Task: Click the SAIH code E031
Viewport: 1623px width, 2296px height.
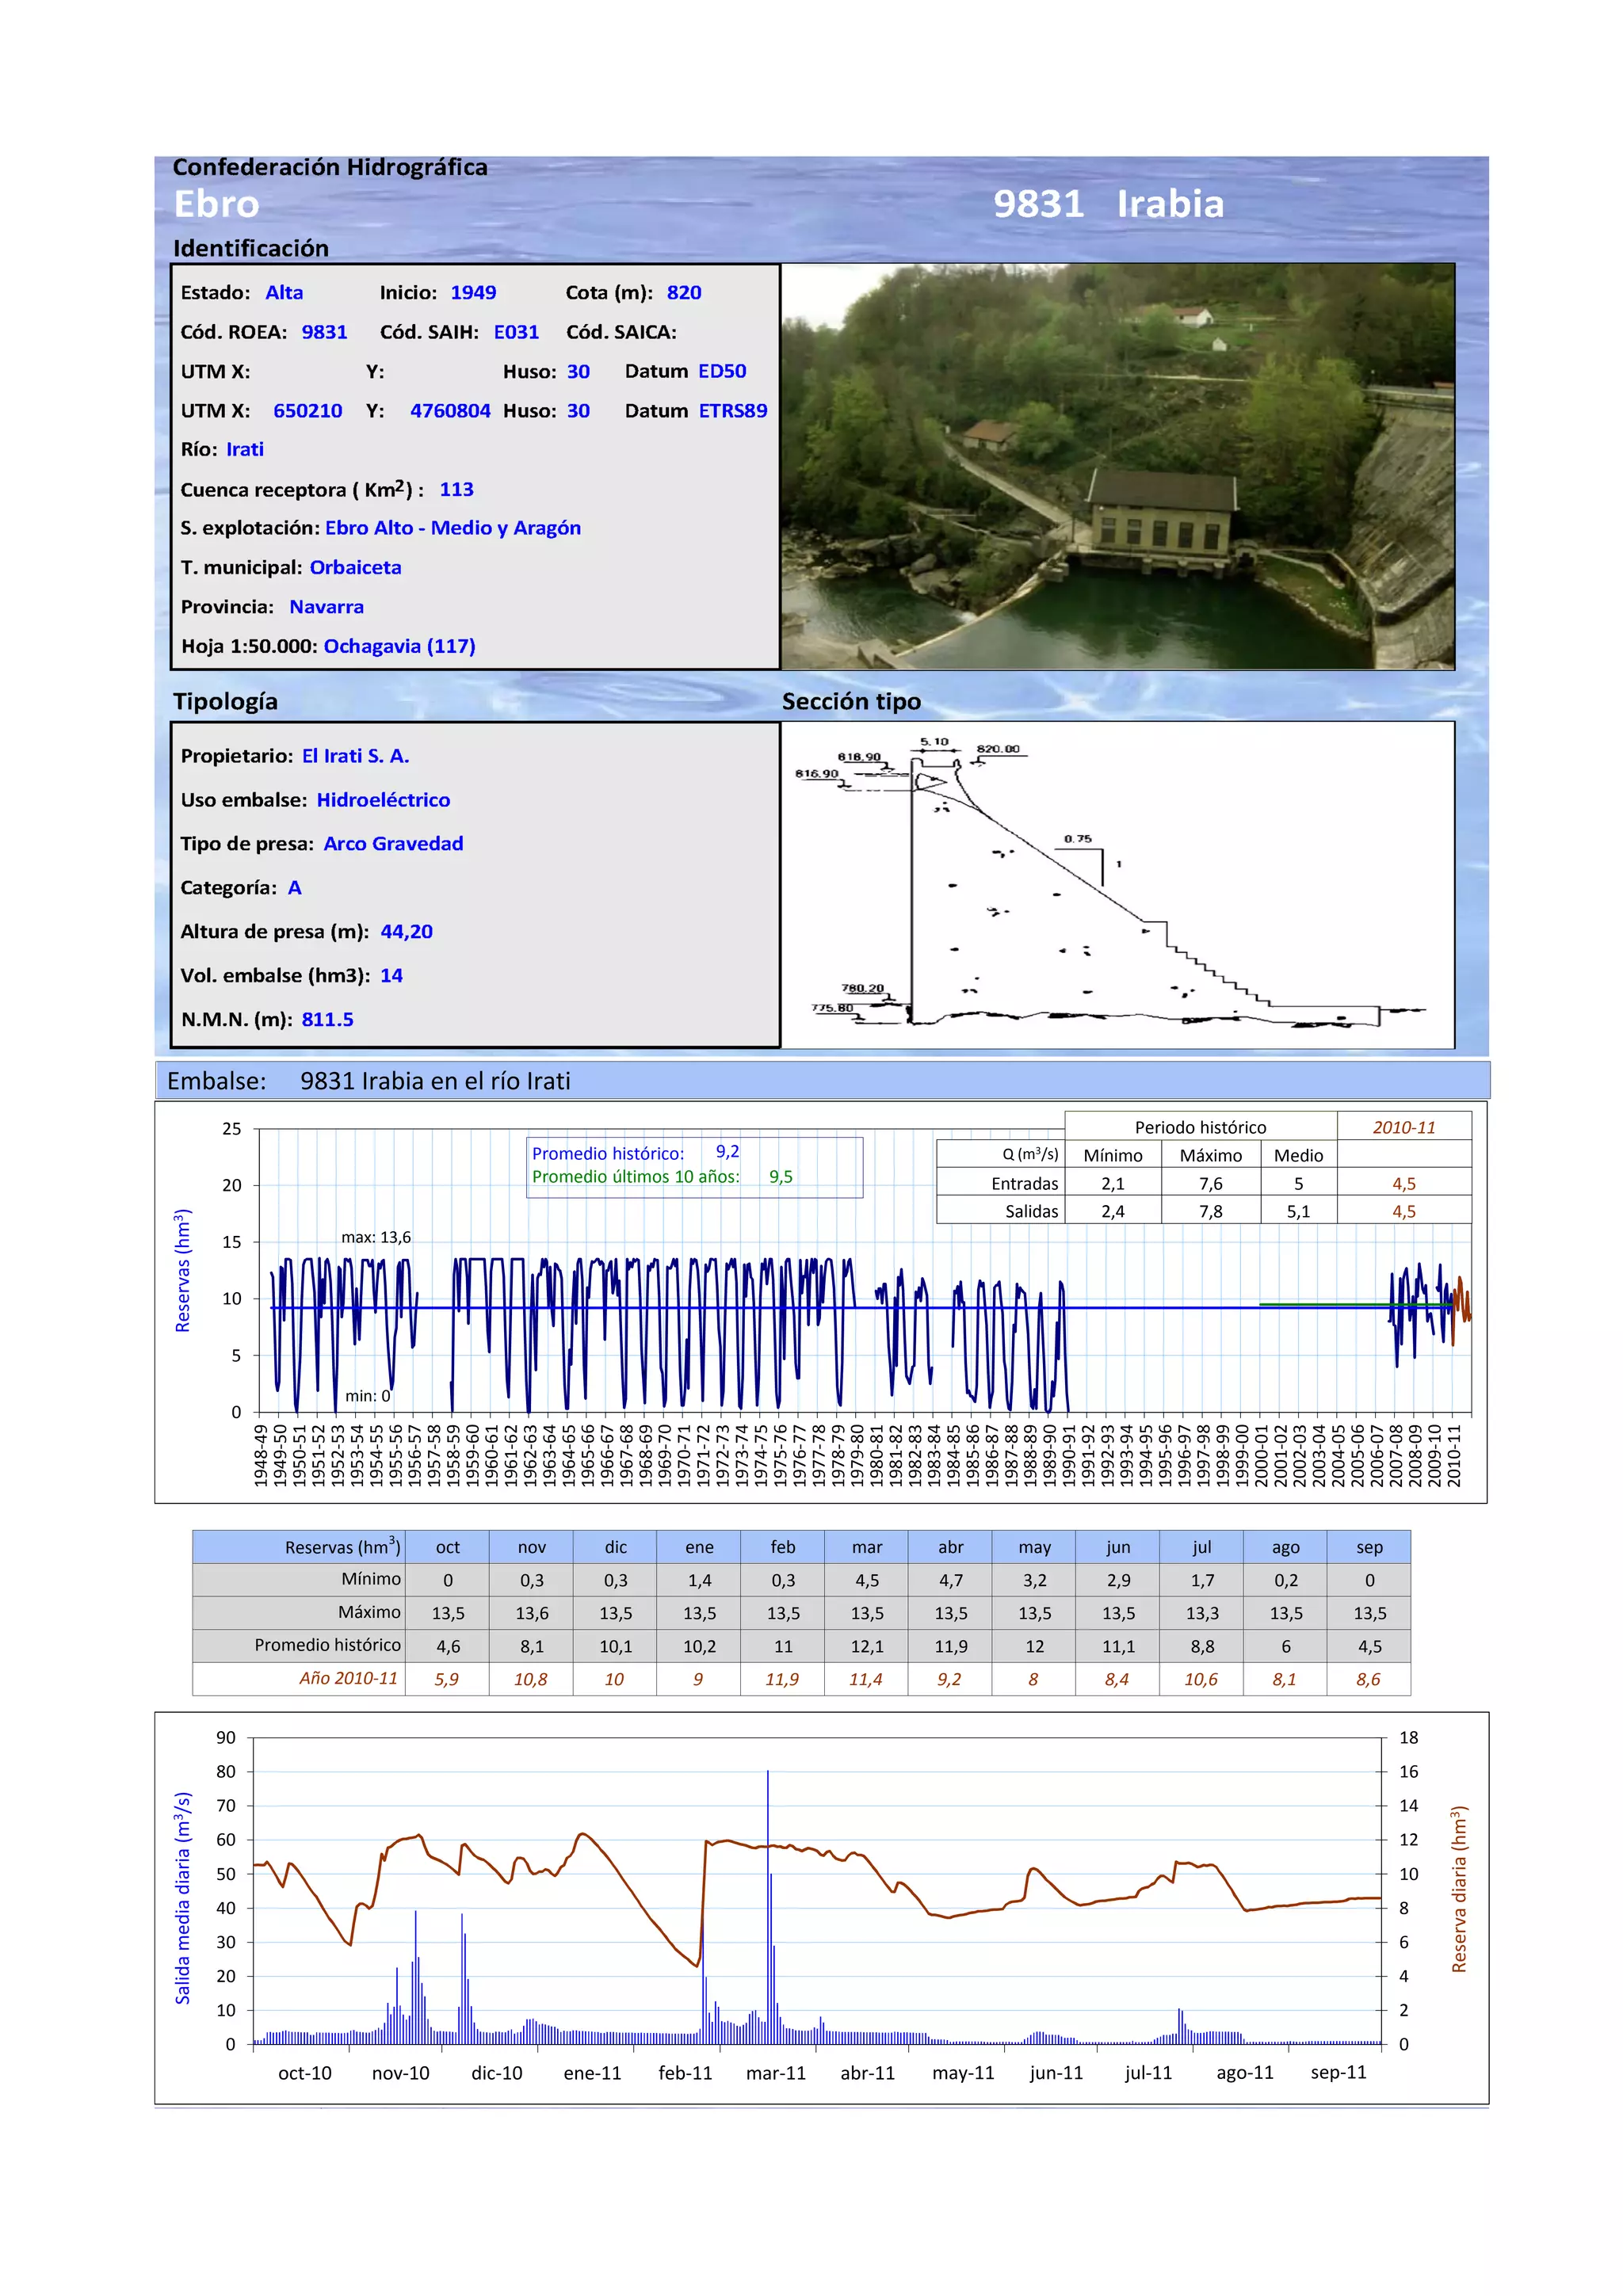Action: [x=516, y=332]
